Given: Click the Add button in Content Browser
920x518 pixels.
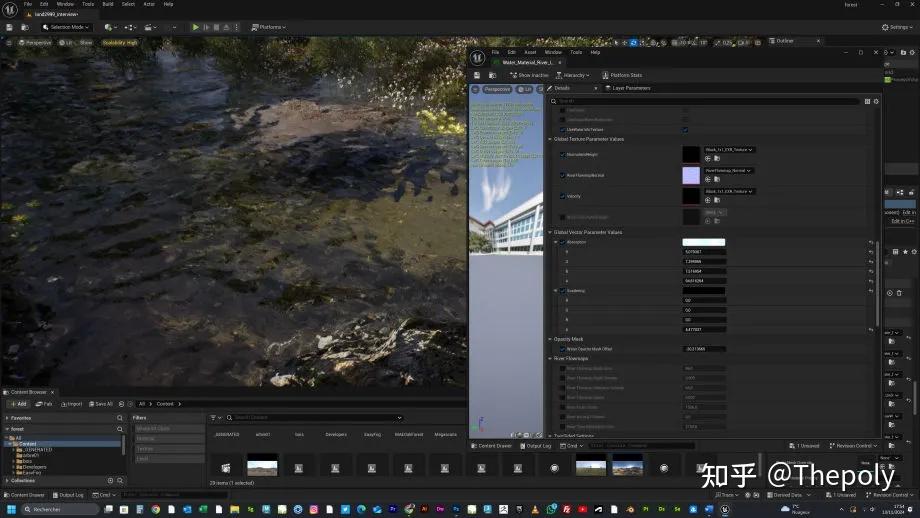Looking at the screenshot, I should (x=19, y=404).
